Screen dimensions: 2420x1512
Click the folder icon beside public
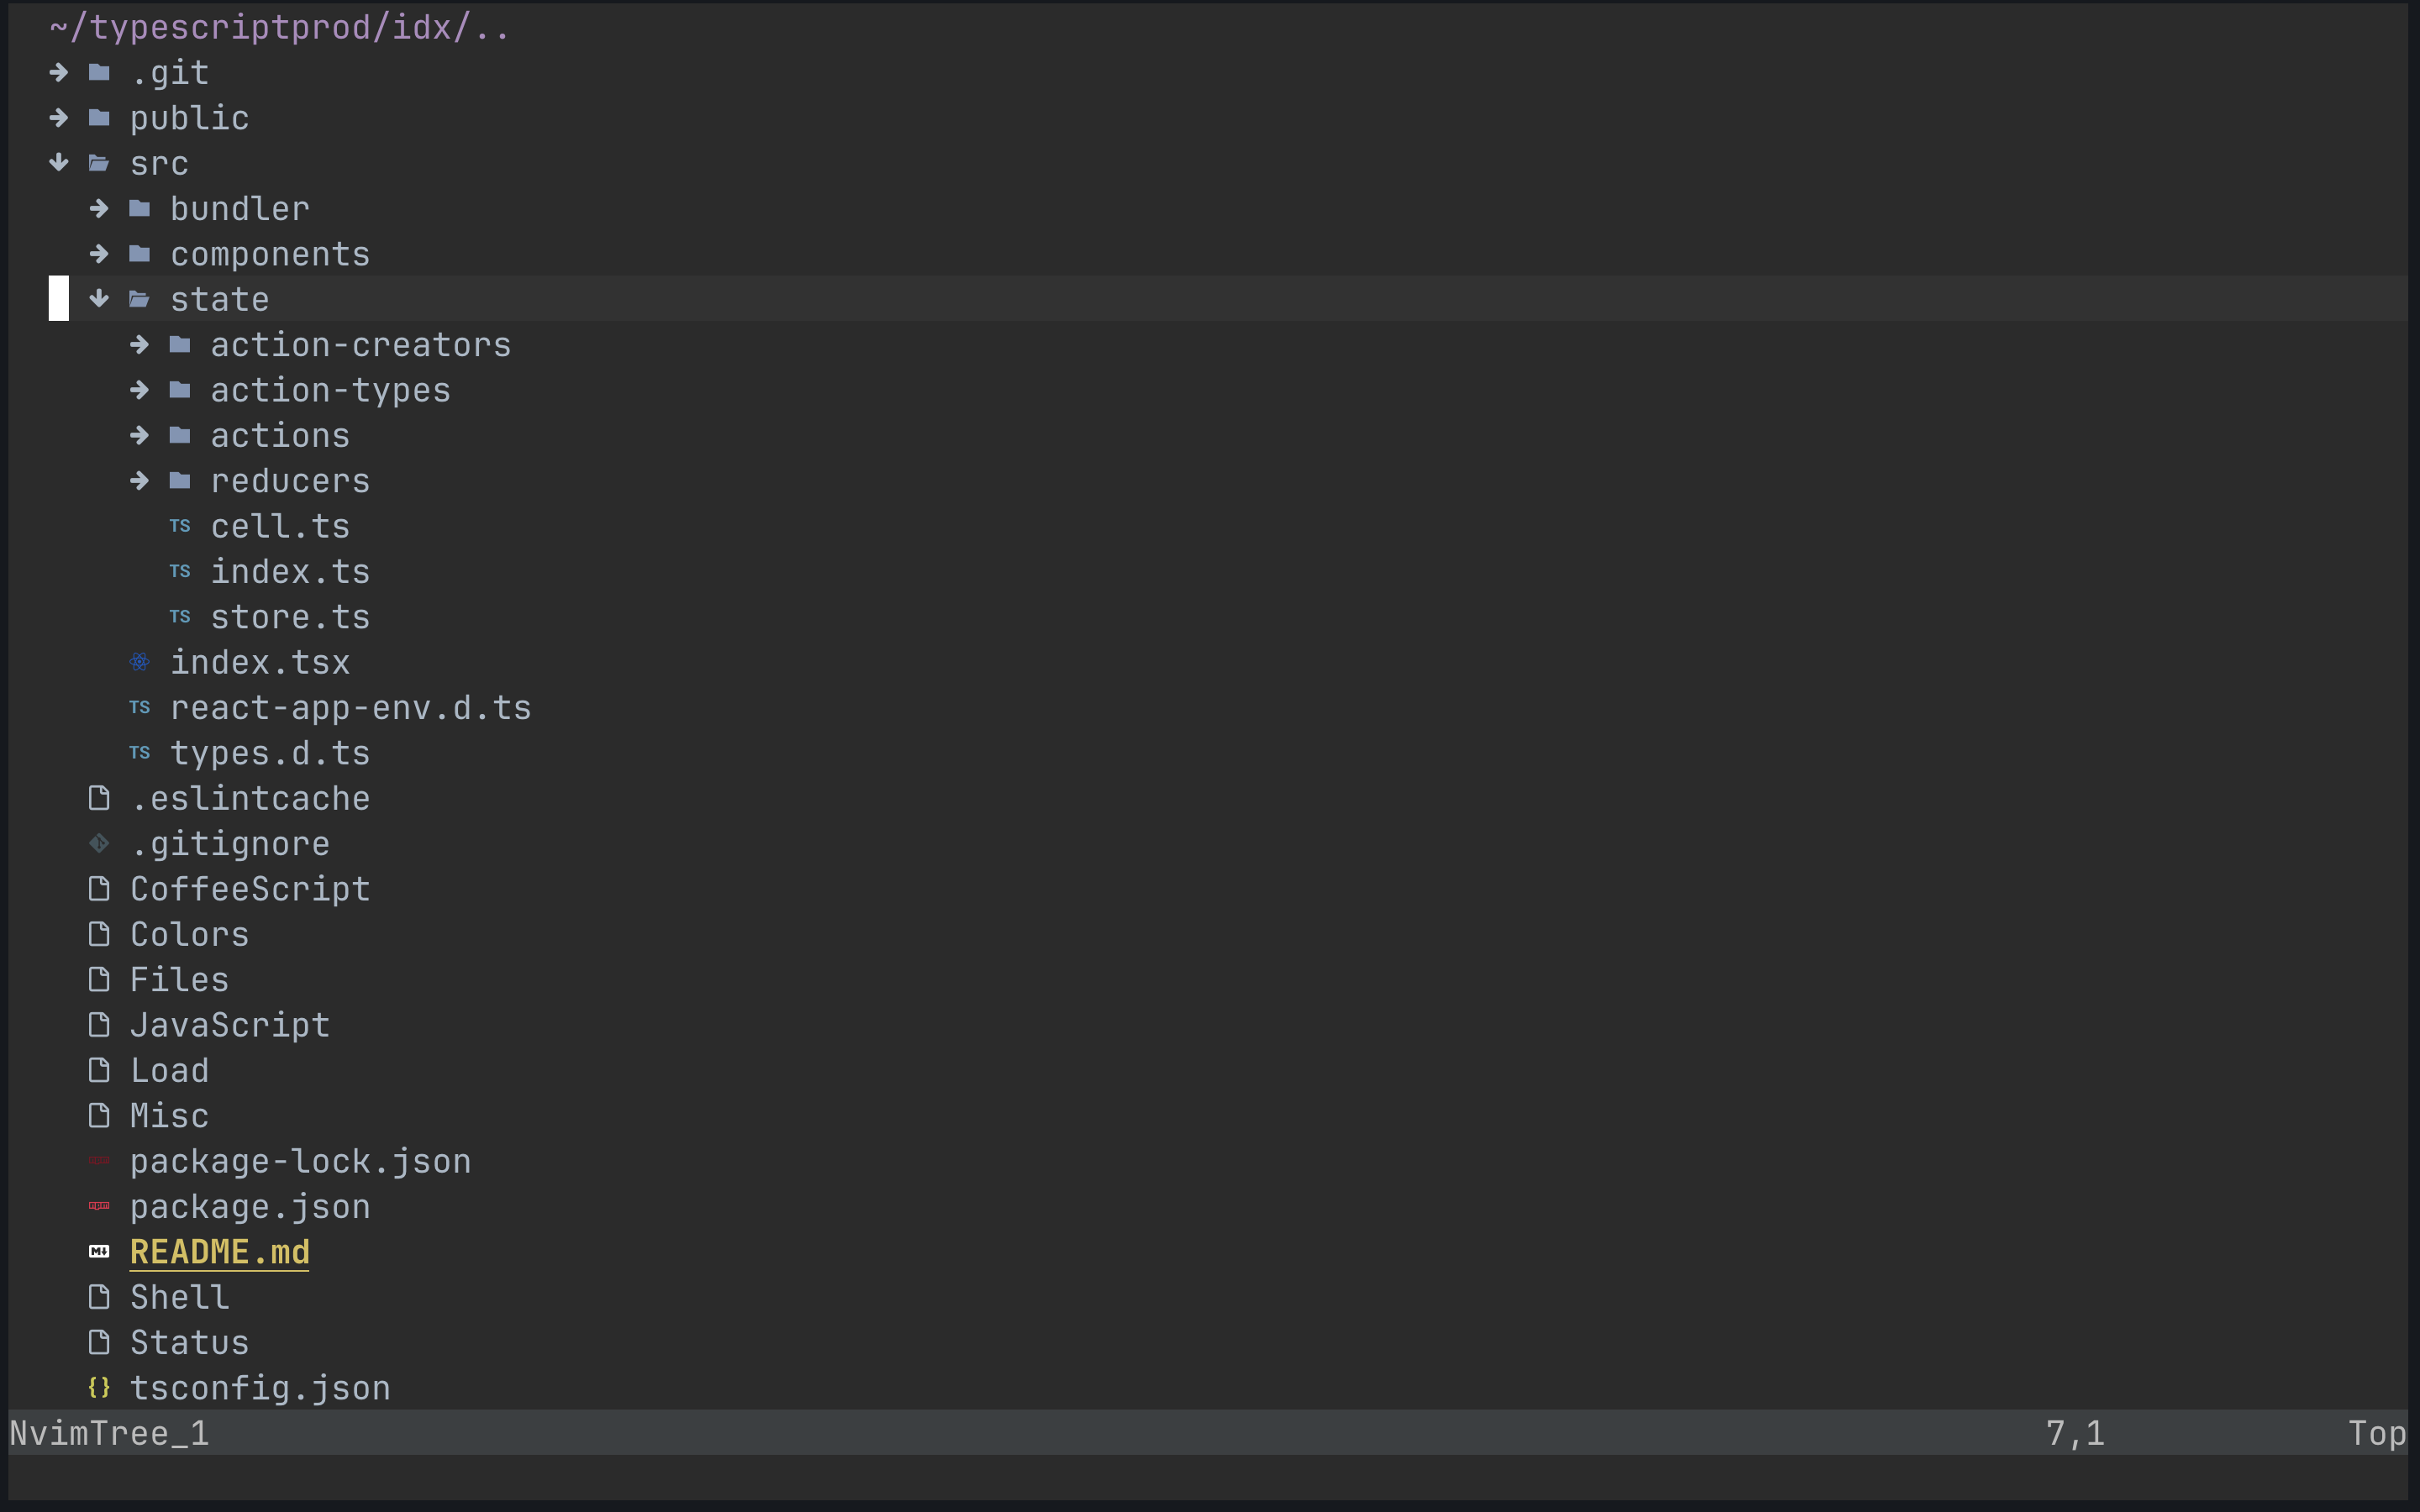(x=99, y=118)
